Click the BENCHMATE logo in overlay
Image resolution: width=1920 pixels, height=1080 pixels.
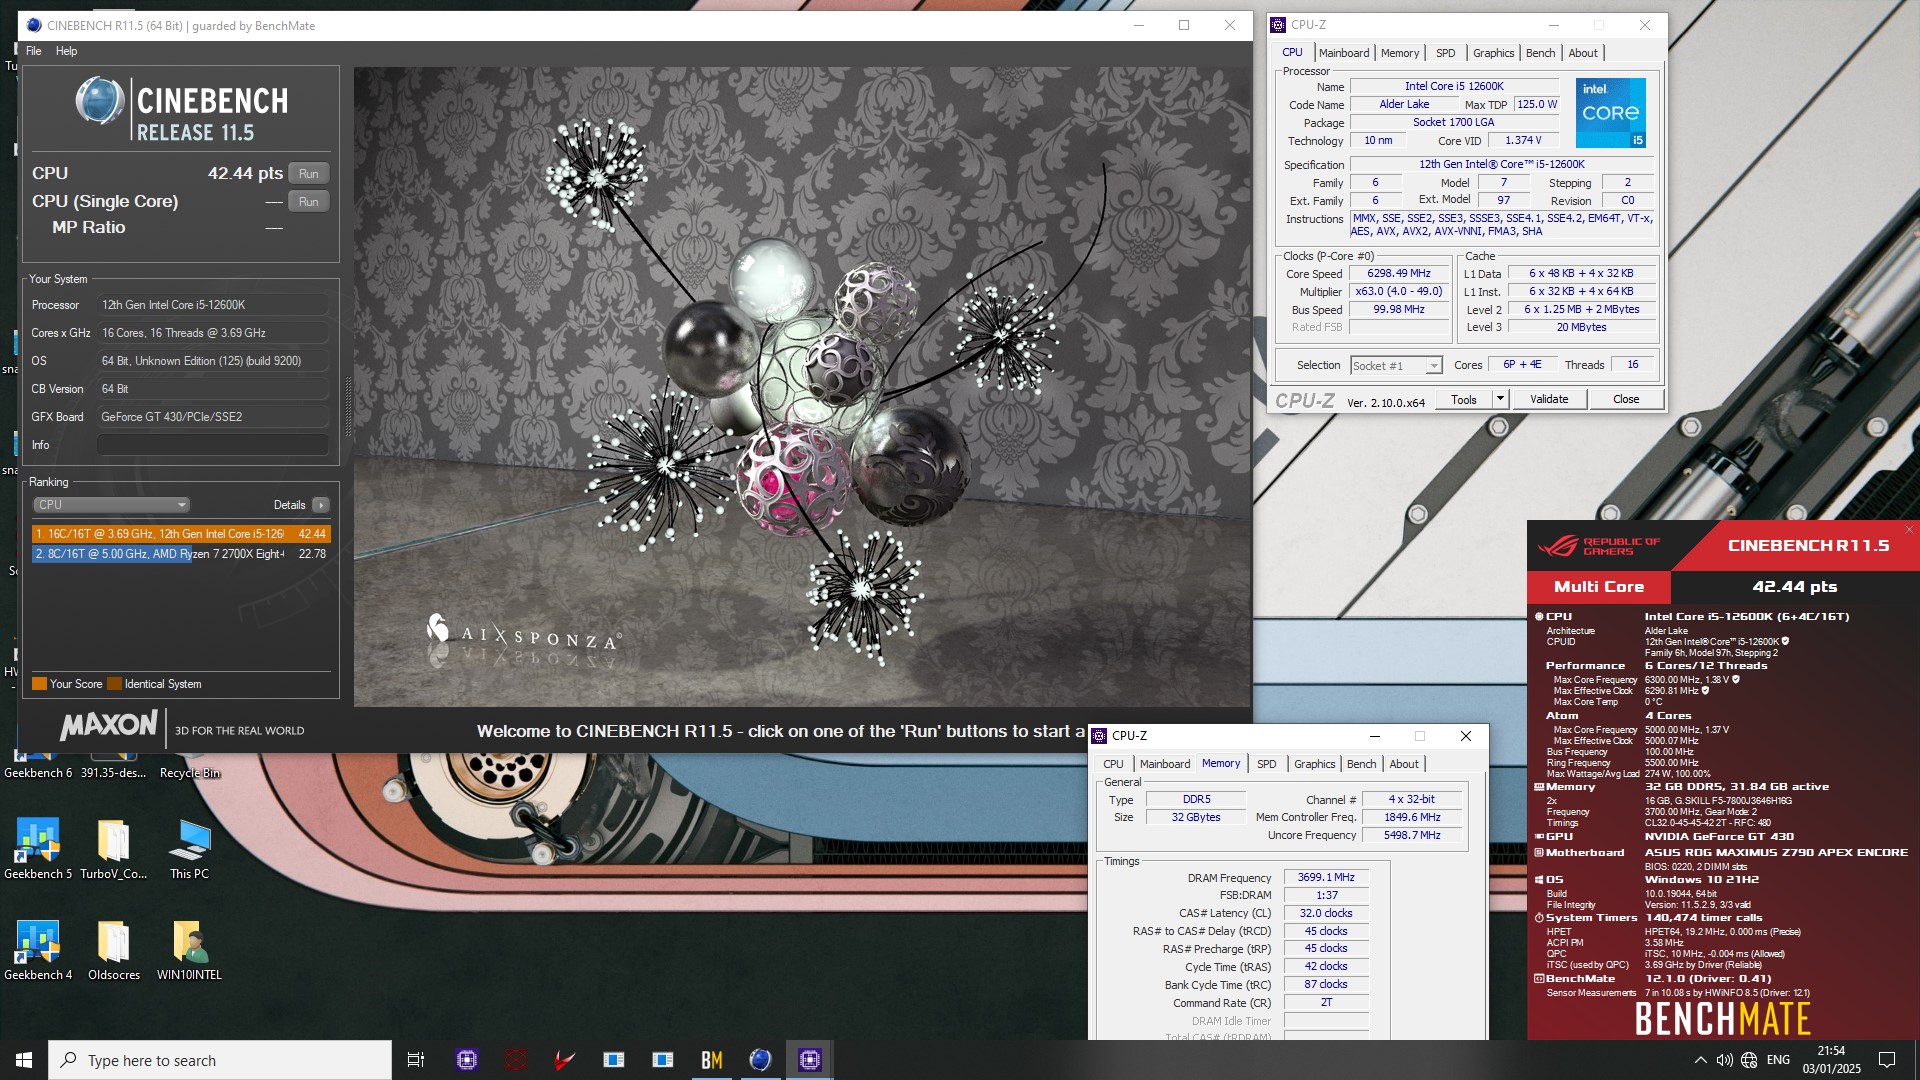click(x=1722, y=1019)
